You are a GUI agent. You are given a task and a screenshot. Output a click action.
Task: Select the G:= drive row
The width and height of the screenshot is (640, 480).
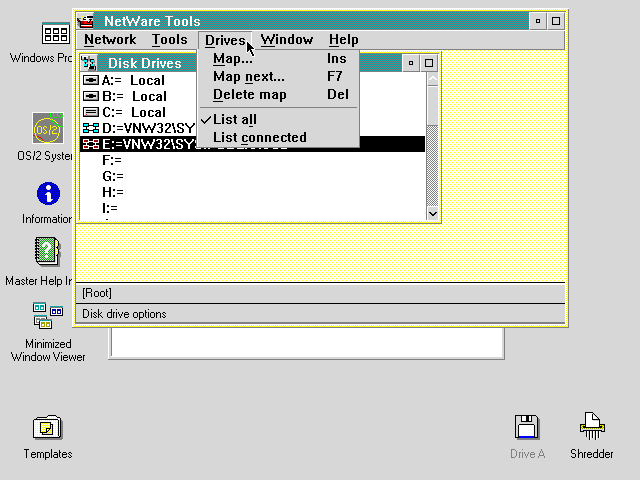(252, 176)
